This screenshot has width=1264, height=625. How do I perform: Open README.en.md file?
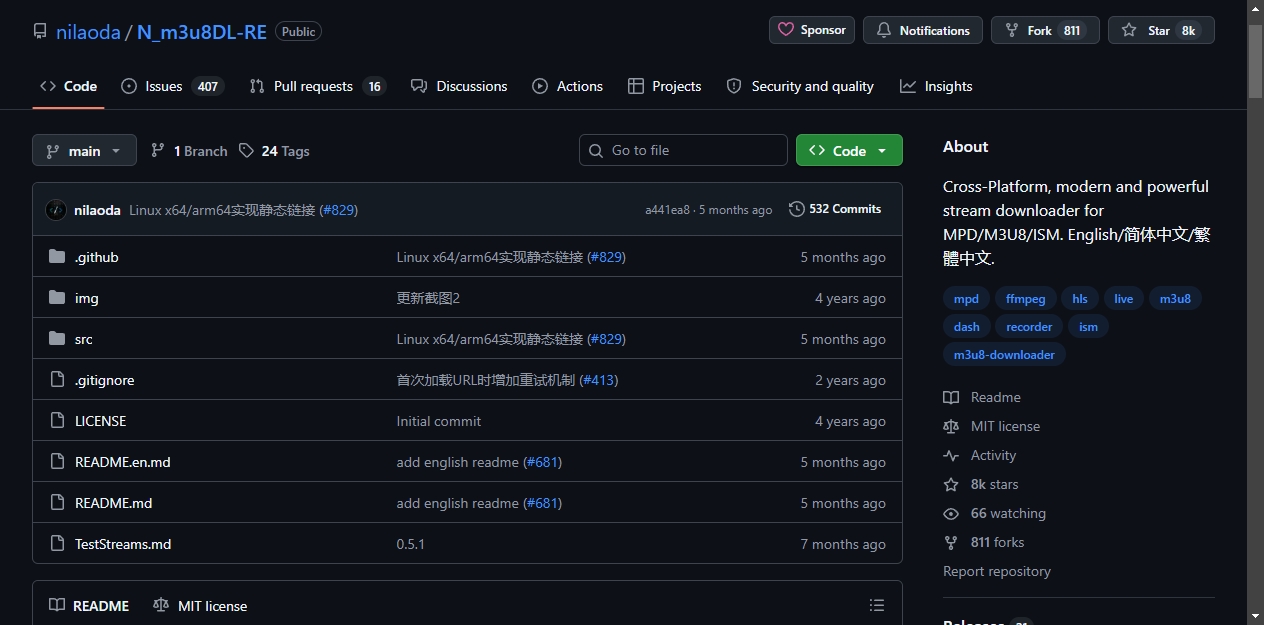[123, 462]
